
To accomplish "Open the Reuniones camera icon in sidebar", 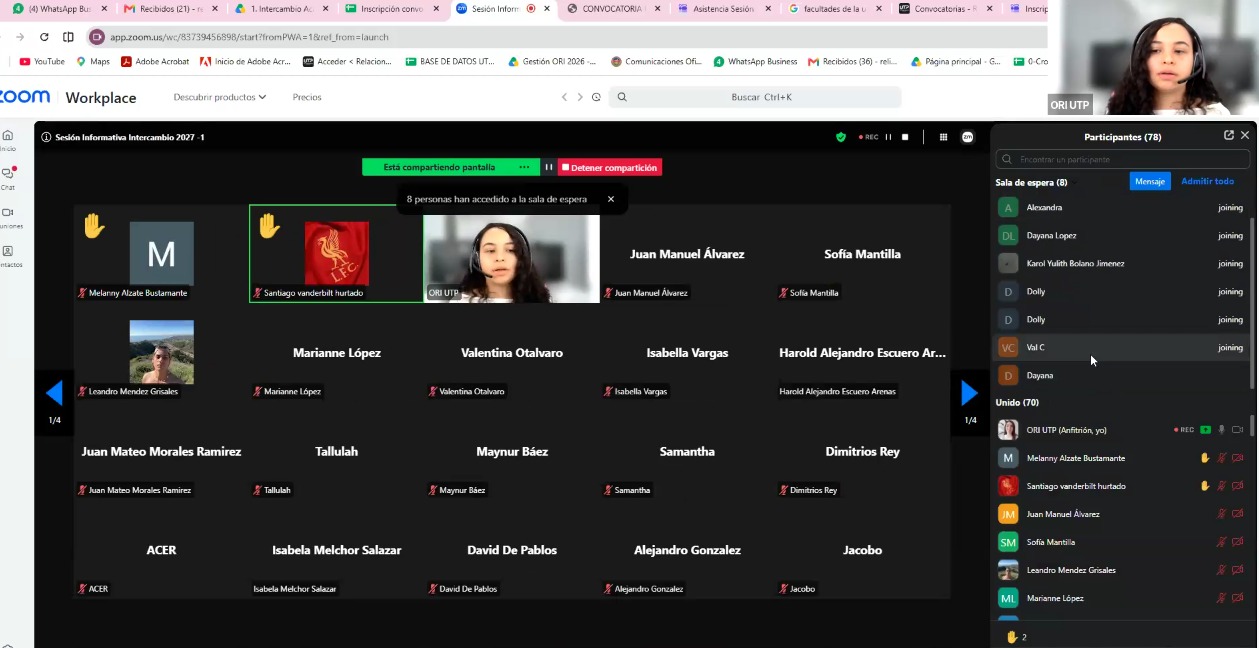I will (x=8, y=212).
